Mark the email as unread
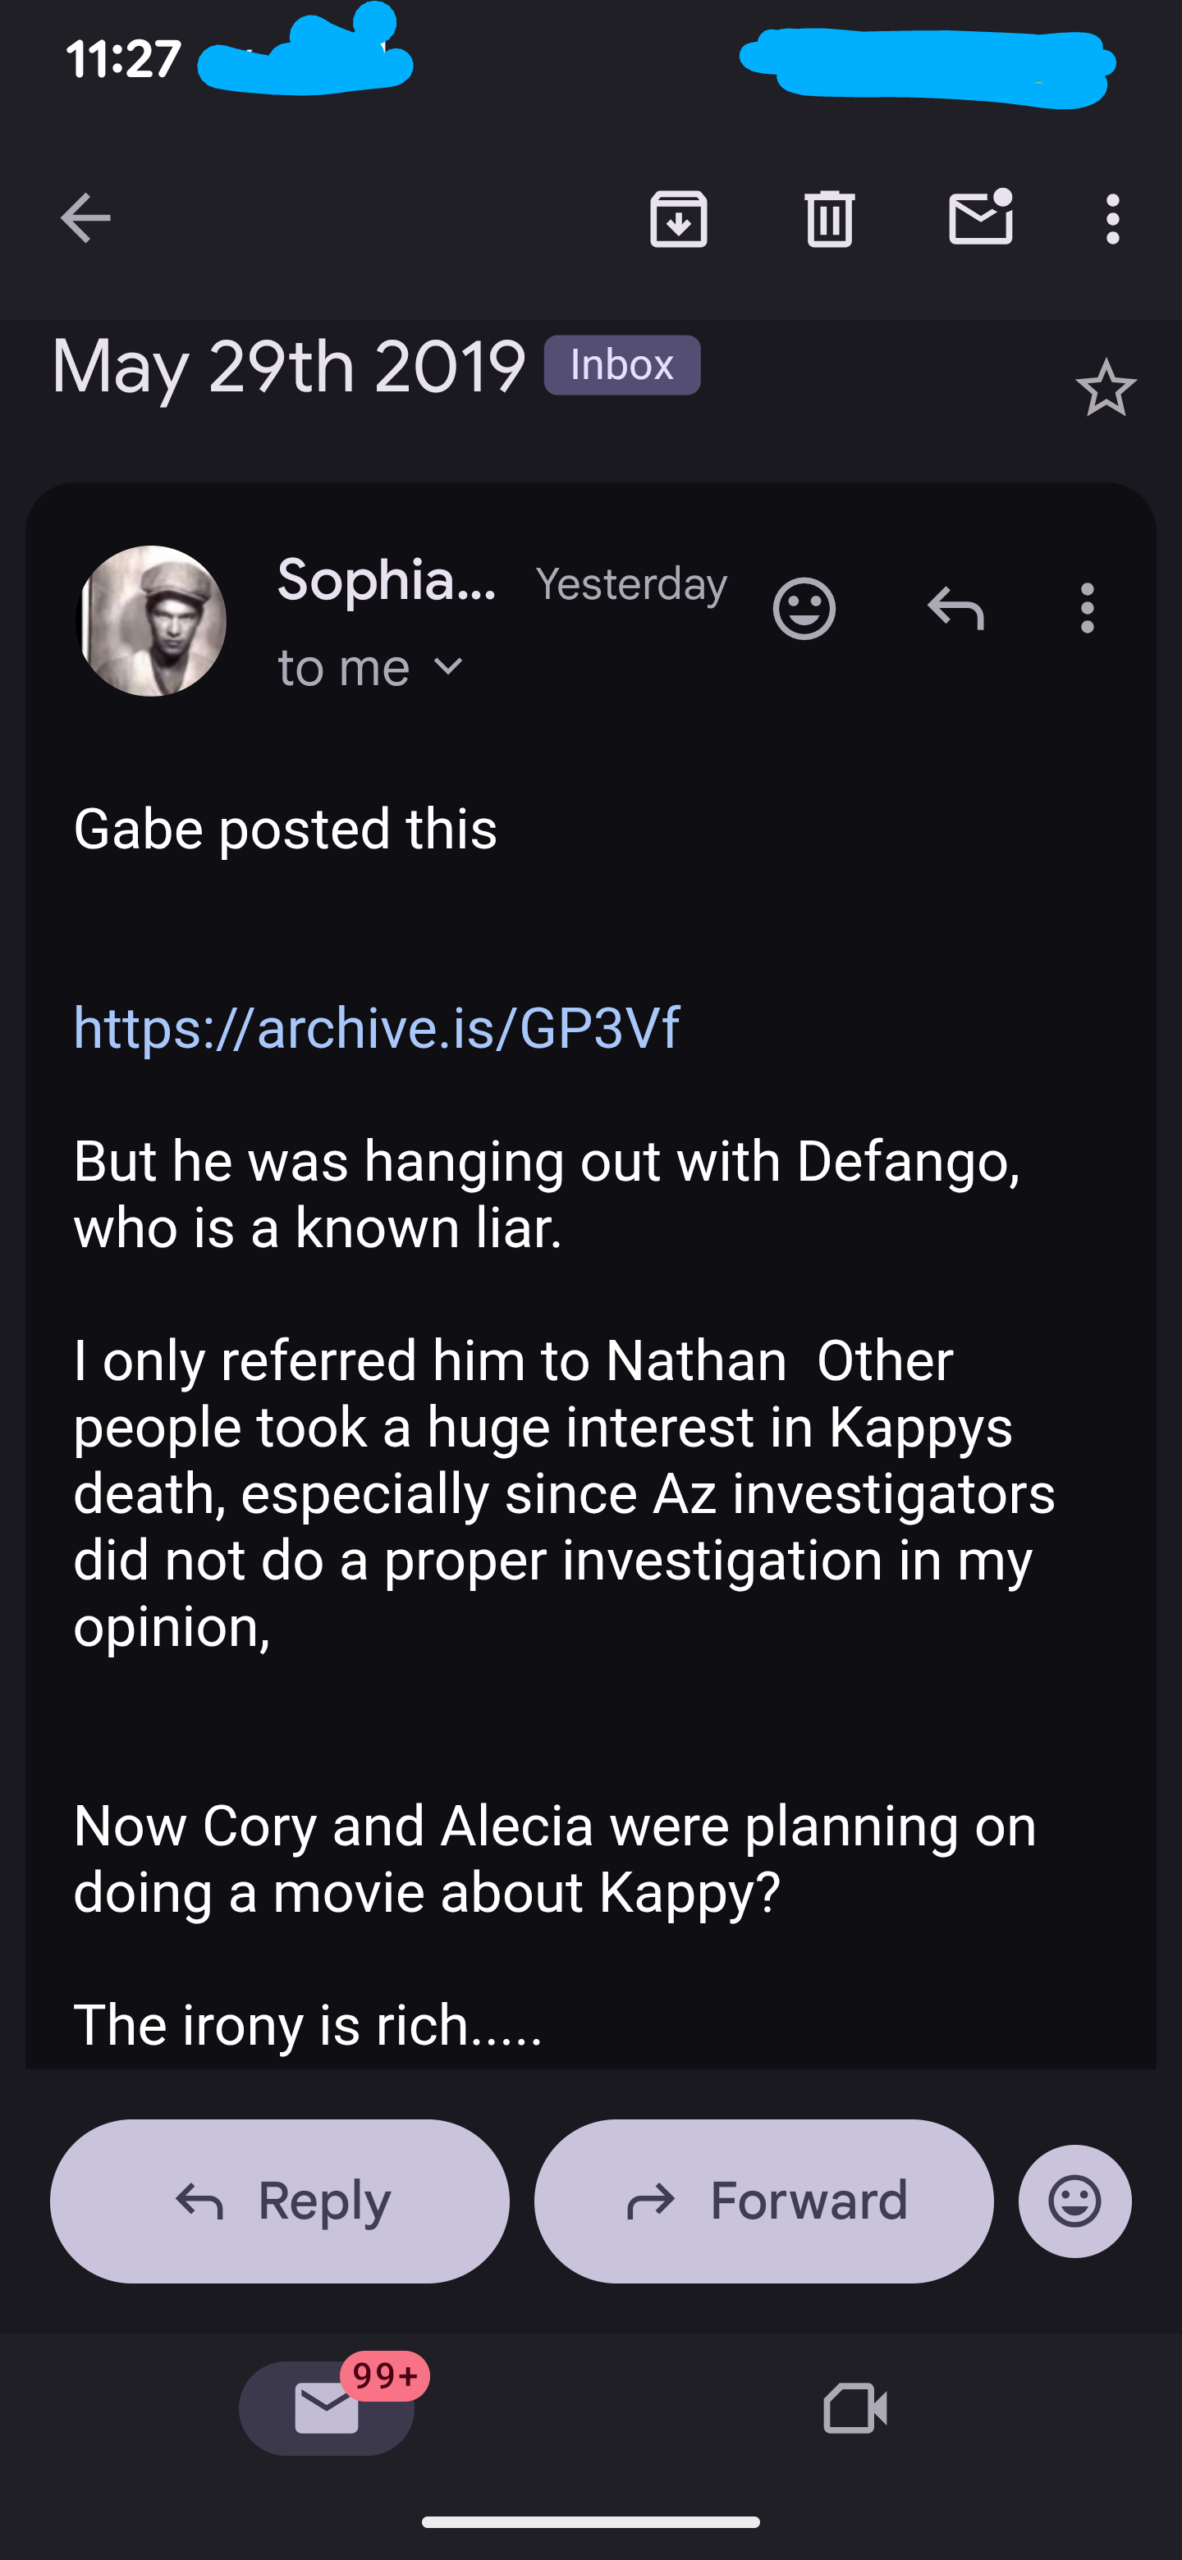 (980, 217)
